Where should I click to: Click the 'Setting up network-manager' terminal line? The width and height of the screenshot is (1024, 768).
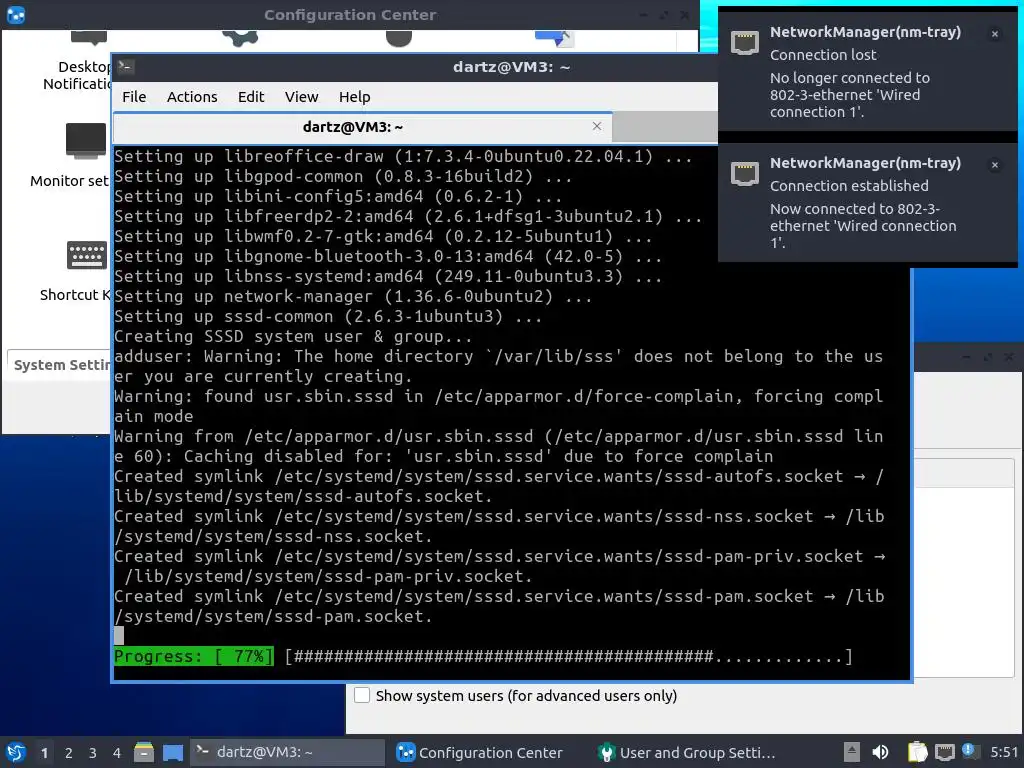click(353, 296)
